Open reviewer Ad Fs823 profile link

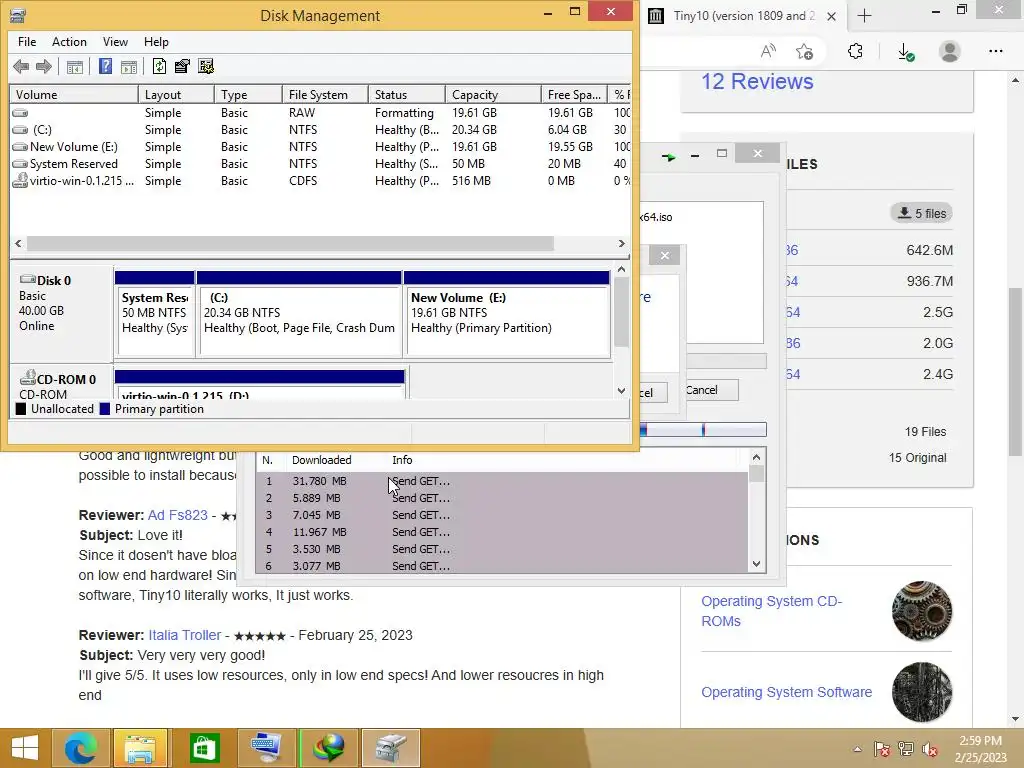tap(178, 515)
